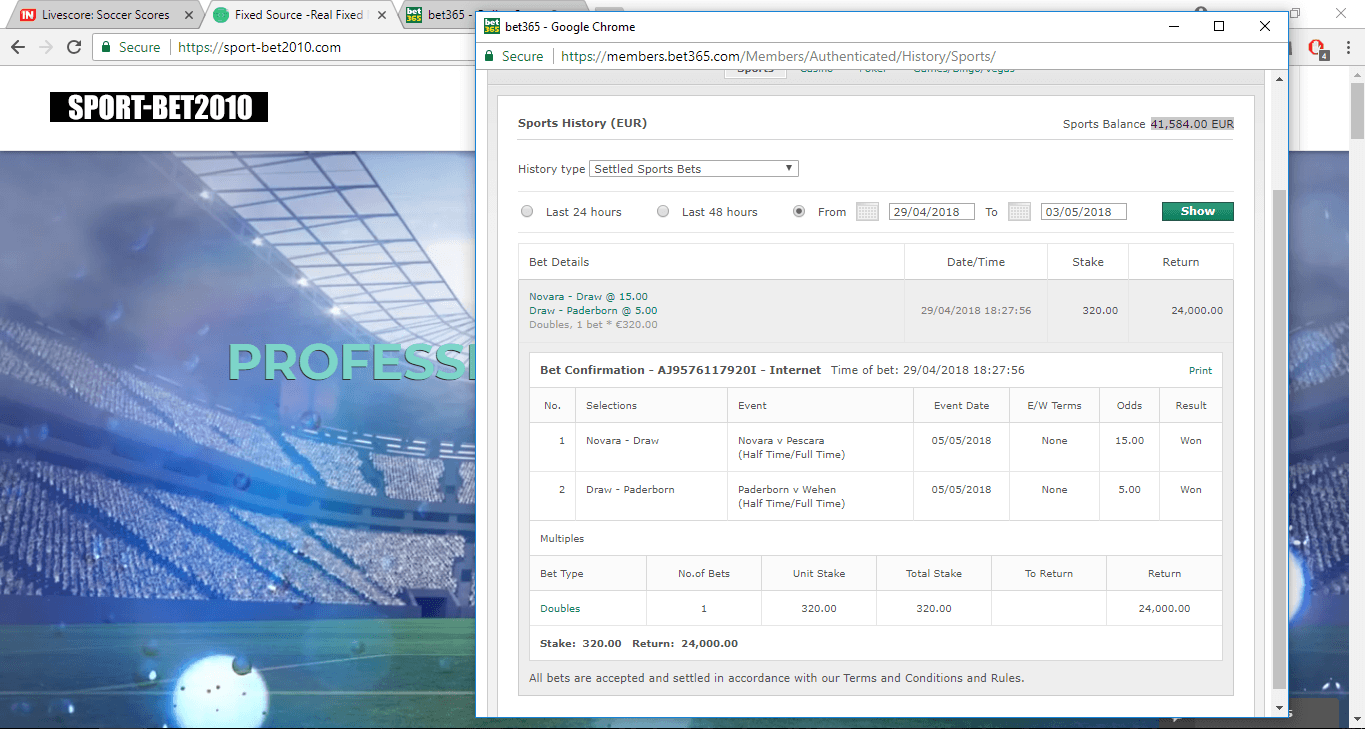The image size is (1365, 729).
Task: Click the Novara v Pescara event cell
Action: (820, 447)
